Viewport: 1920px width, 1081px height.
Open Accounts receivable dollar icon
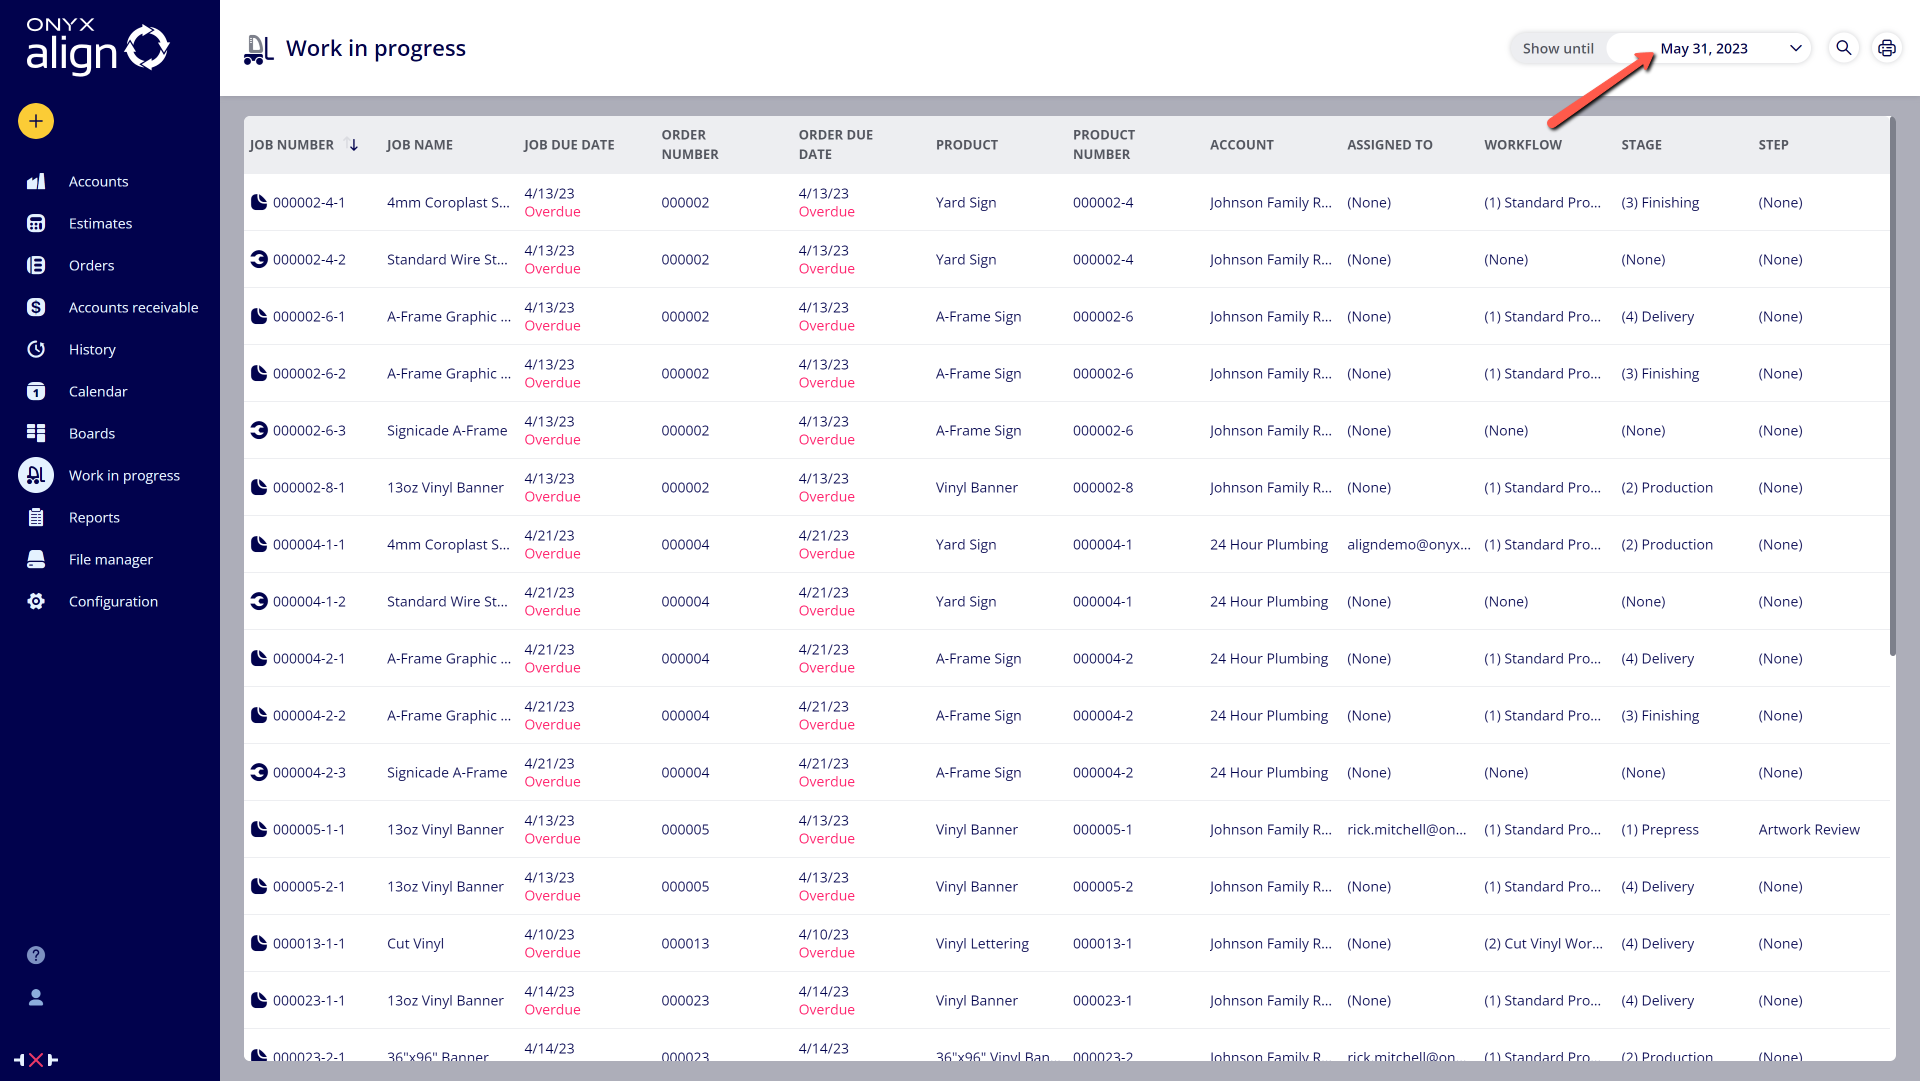tap(36, 307)
